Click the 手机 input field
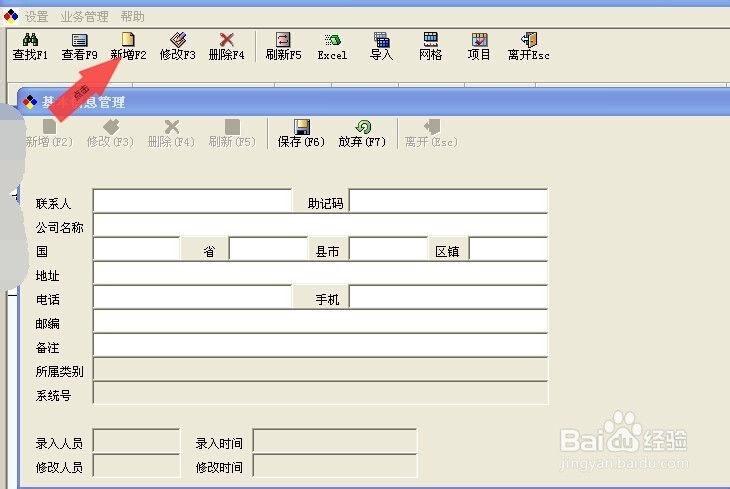 (x=448, y=297)
